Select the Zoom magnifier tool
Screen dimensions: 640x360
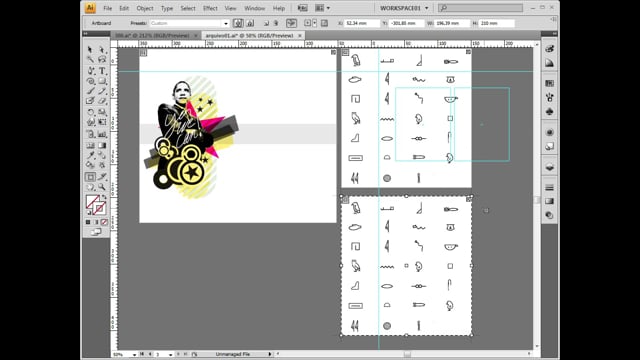click(x=102, y=187)
